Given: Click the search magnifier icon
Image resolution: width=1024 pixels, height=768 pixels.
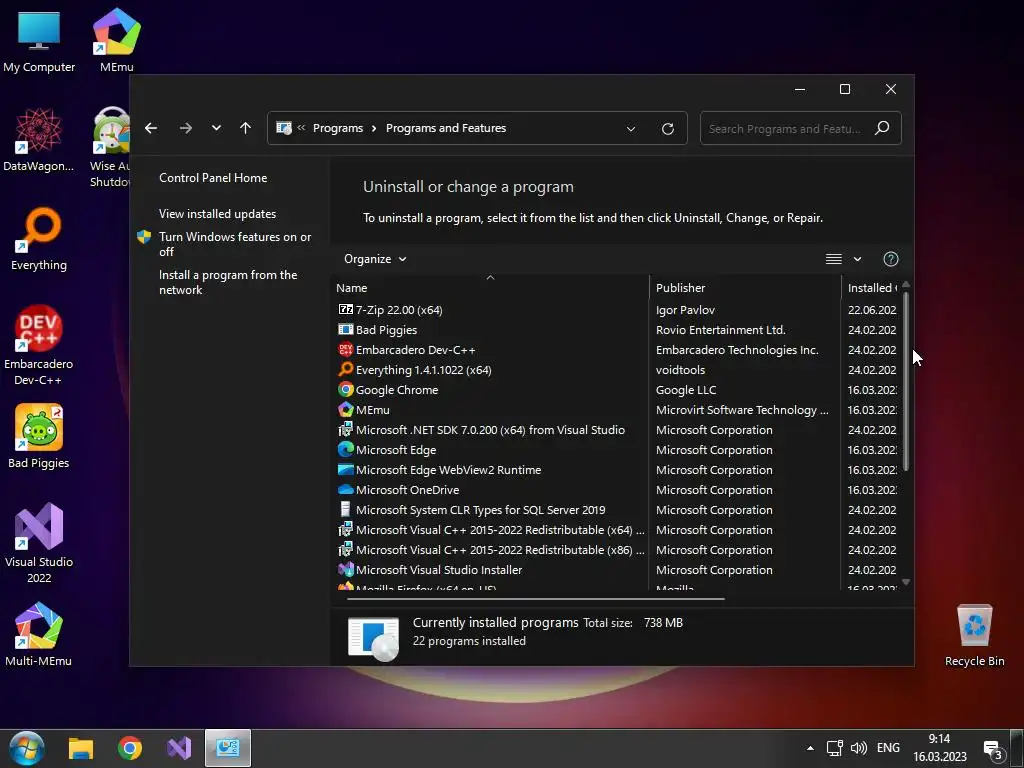Looking at the screenshot, I should 882,128.
